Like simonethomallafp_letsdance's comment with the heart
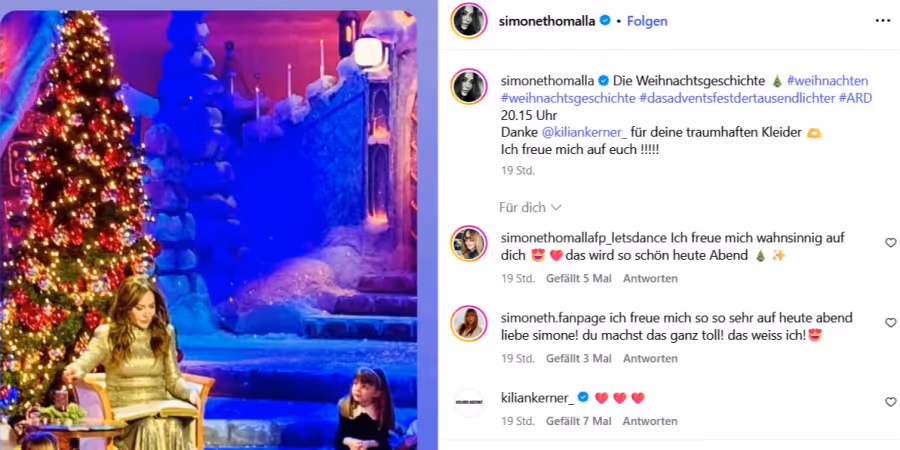 [890, 243]
